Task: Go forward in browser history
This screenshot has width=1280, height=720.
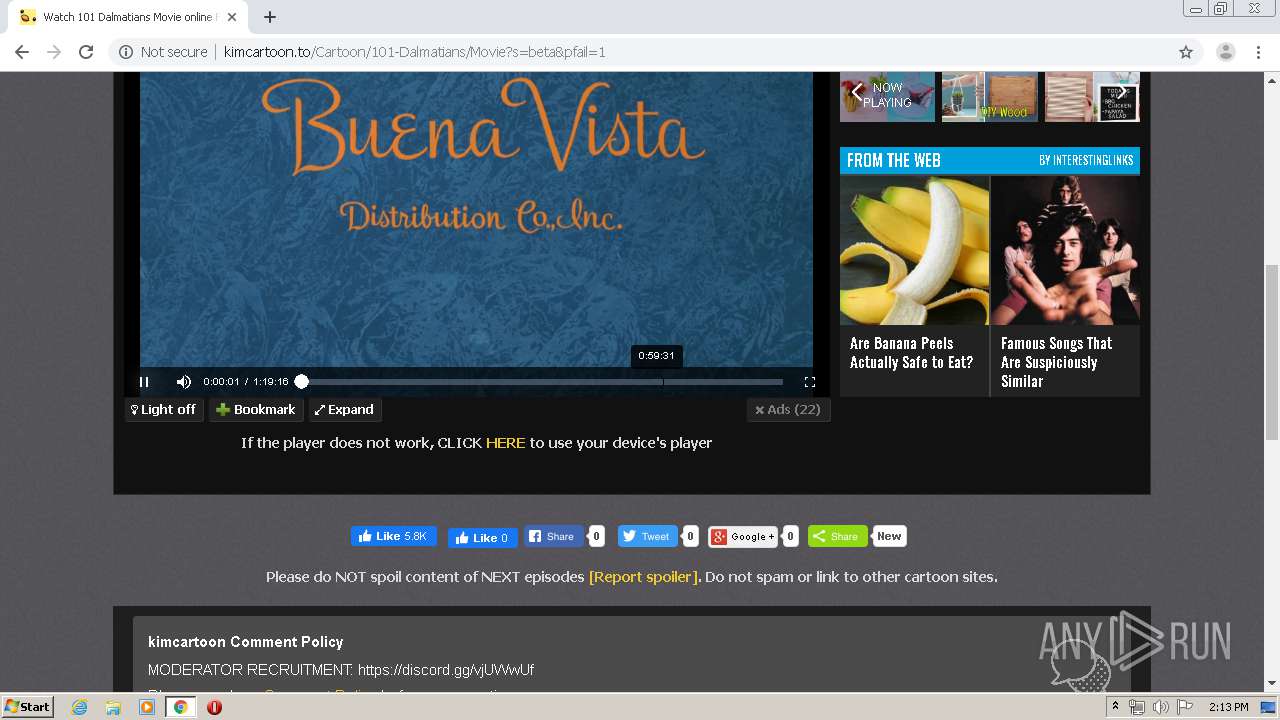Action: [54, 52]
